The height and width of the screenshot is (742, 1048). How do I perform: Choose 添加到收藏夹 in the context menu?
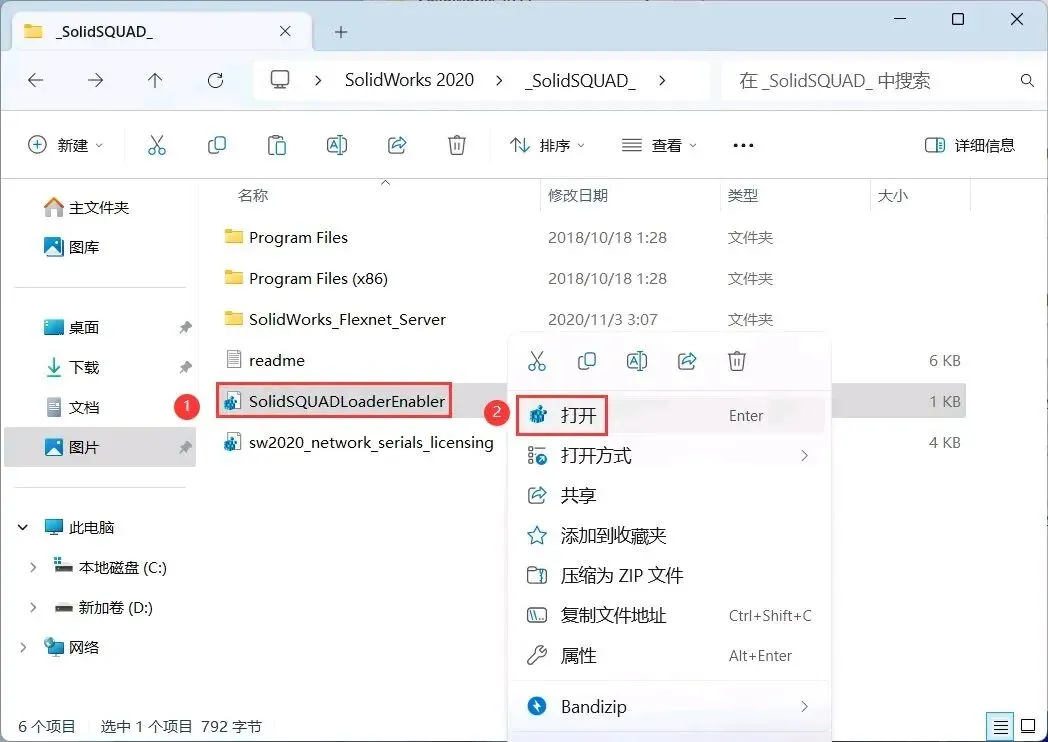[670, 535]
